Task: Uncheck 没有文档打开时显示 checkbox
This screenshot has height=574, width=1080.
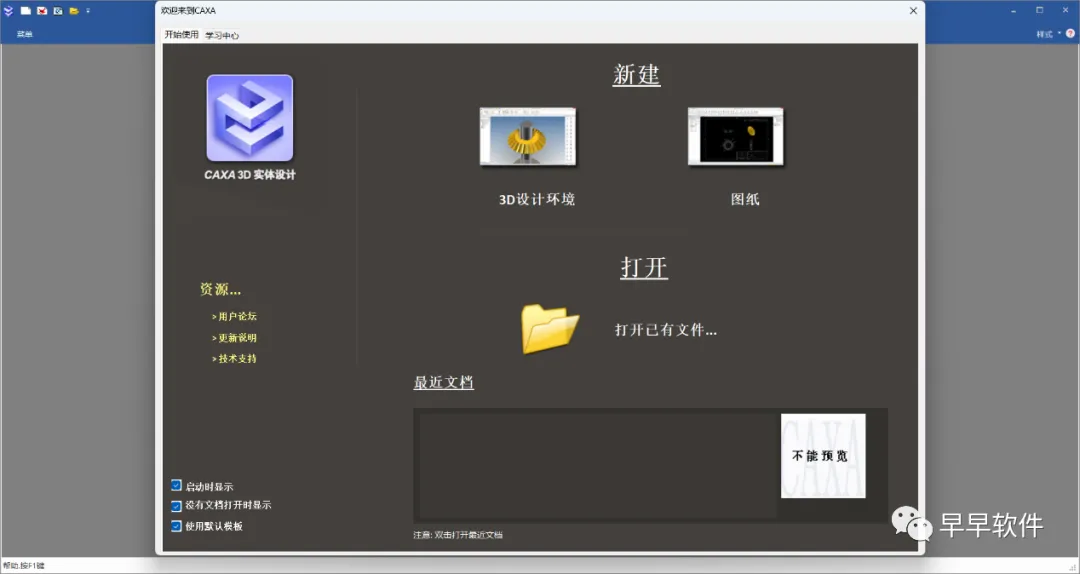Action: [x=176, y=506]
